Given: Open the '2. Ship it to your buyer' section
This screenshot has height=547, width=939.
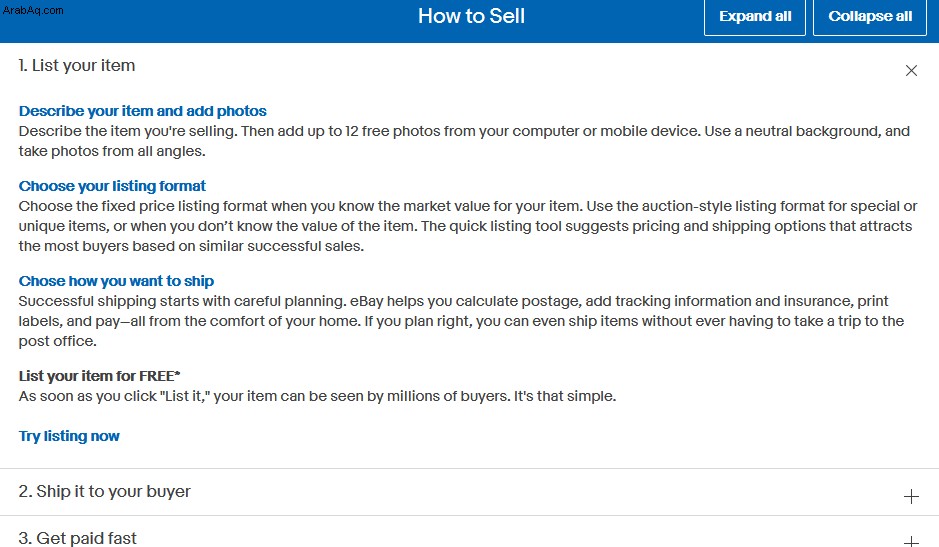Looking at the screenshot, I should (470, 492).
